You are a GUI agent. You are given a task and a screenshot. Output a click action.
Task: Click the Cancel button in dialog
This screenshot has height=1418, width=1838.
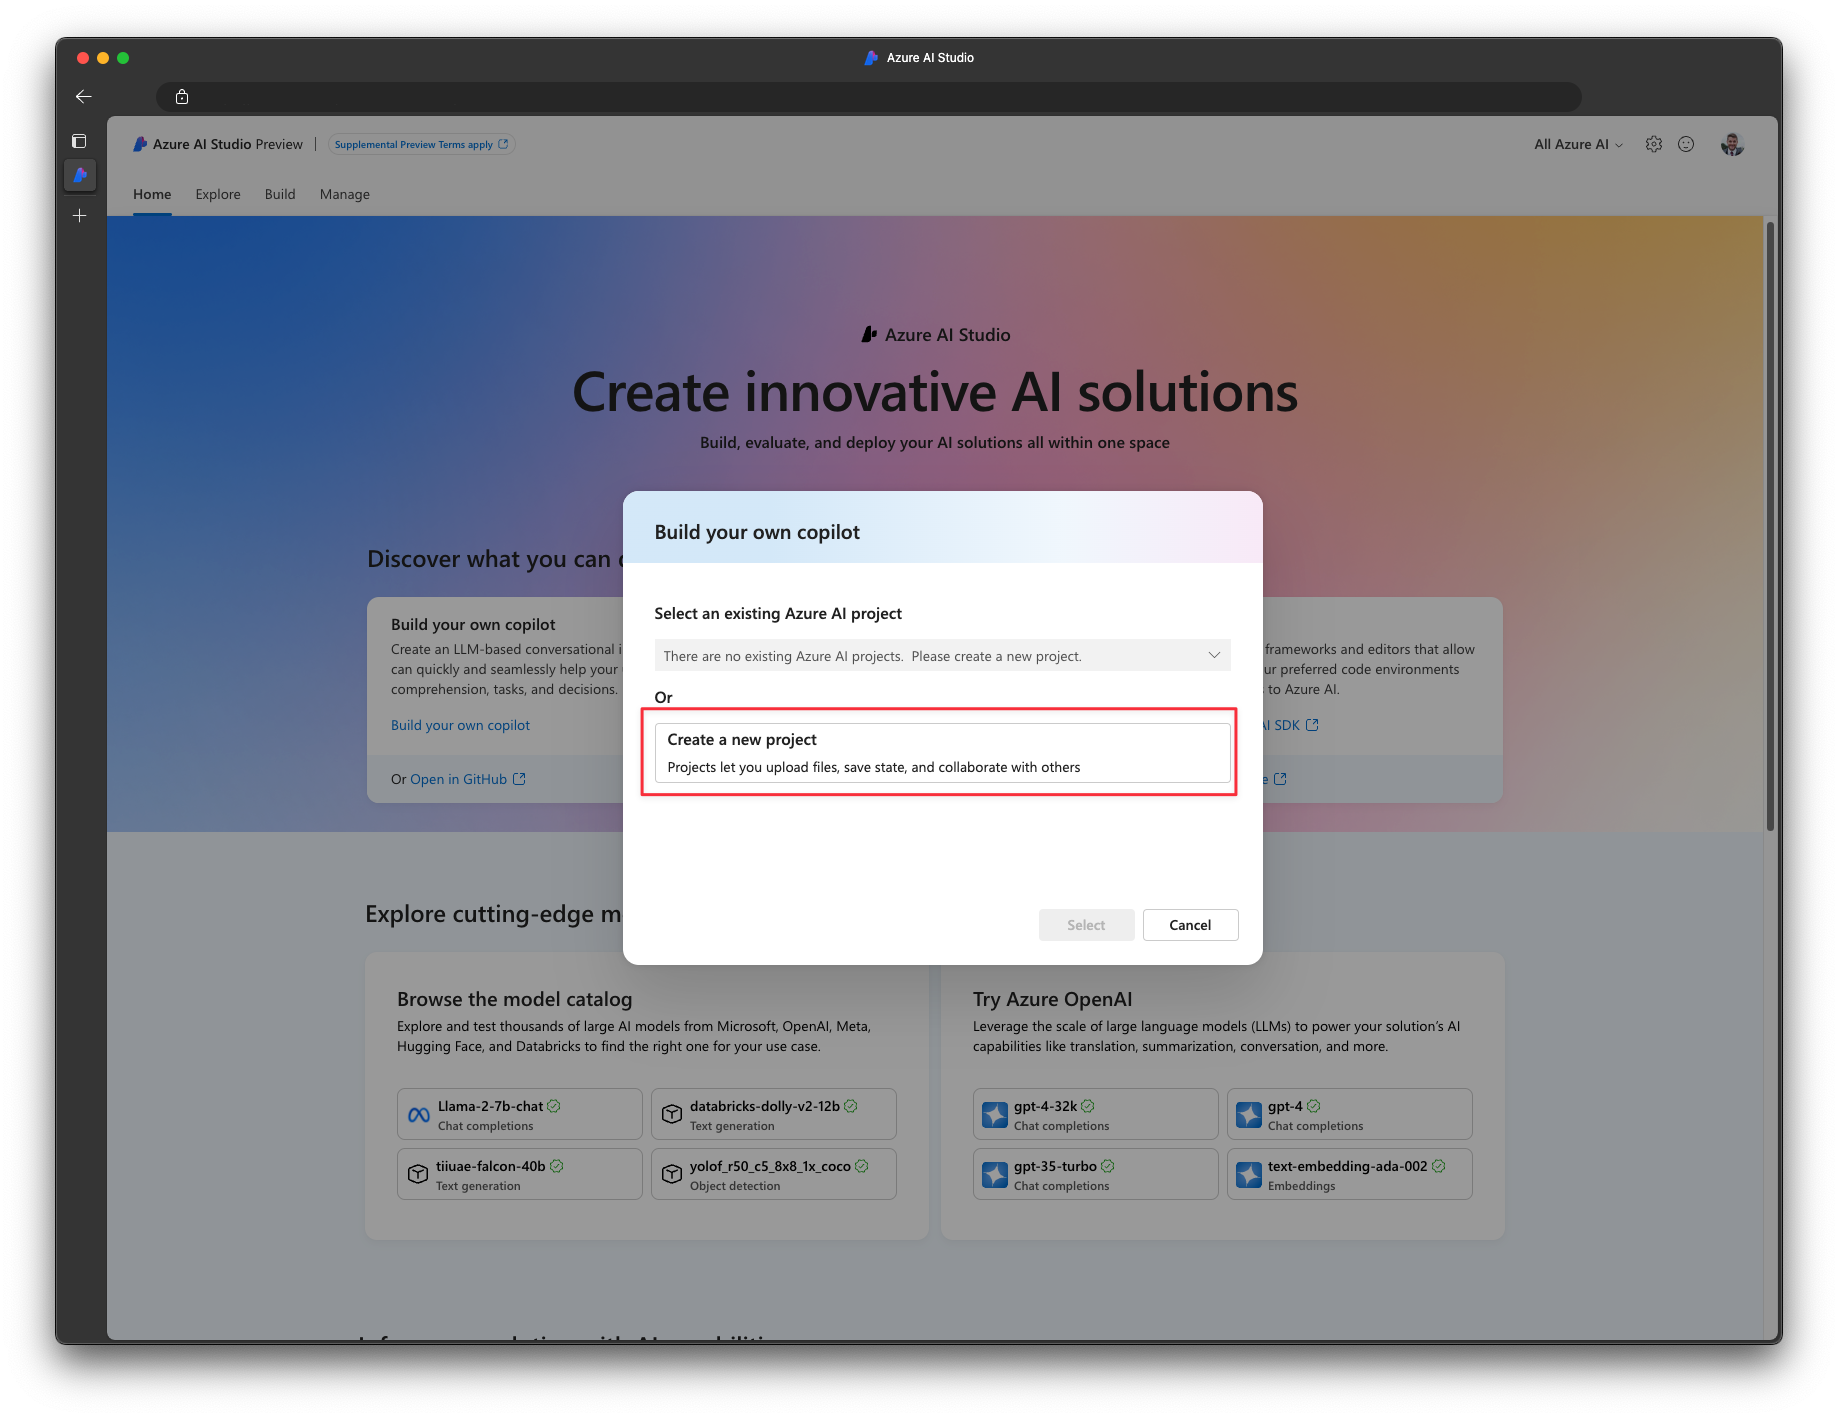tap(1190, 925)
